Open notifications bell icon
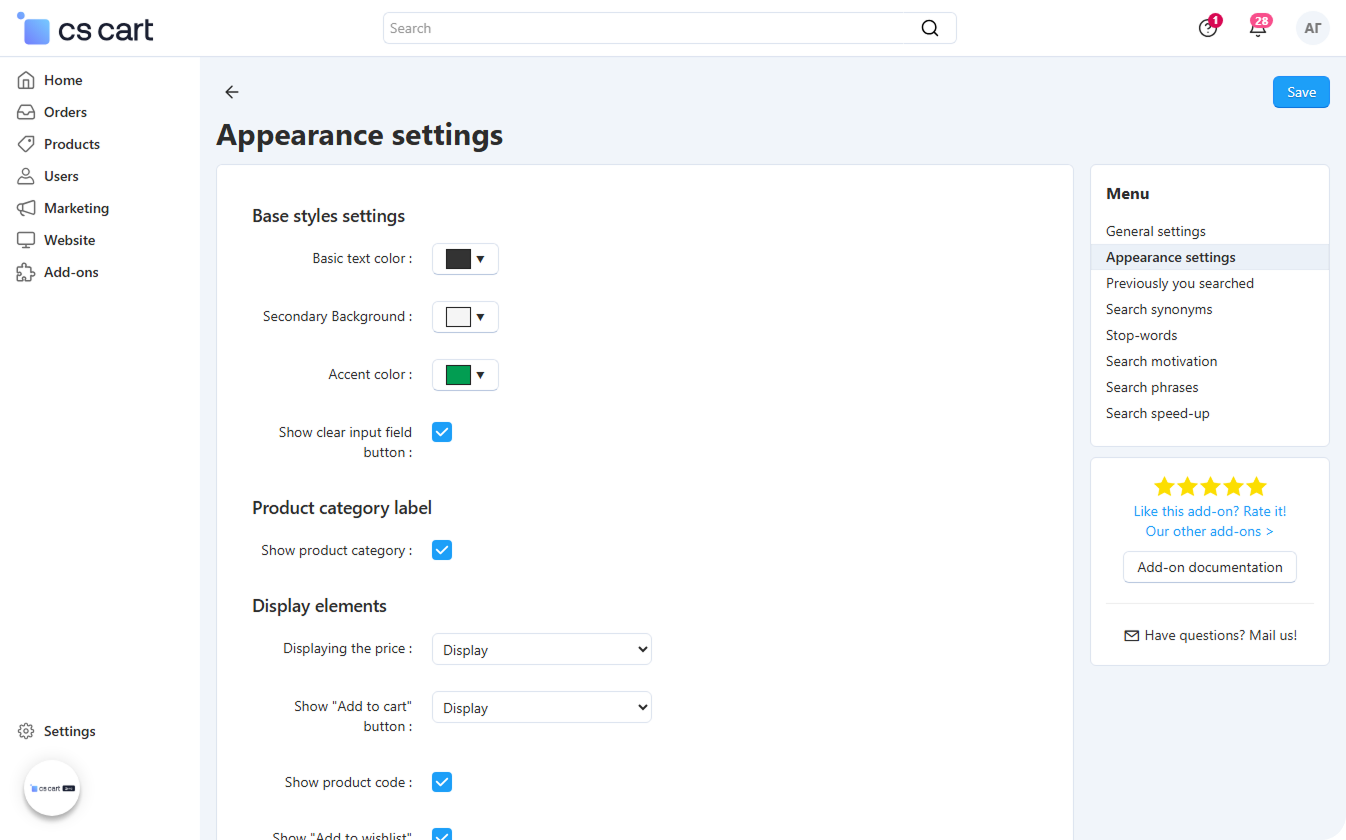This screenshot has height=840, width=1346. 1258,28
